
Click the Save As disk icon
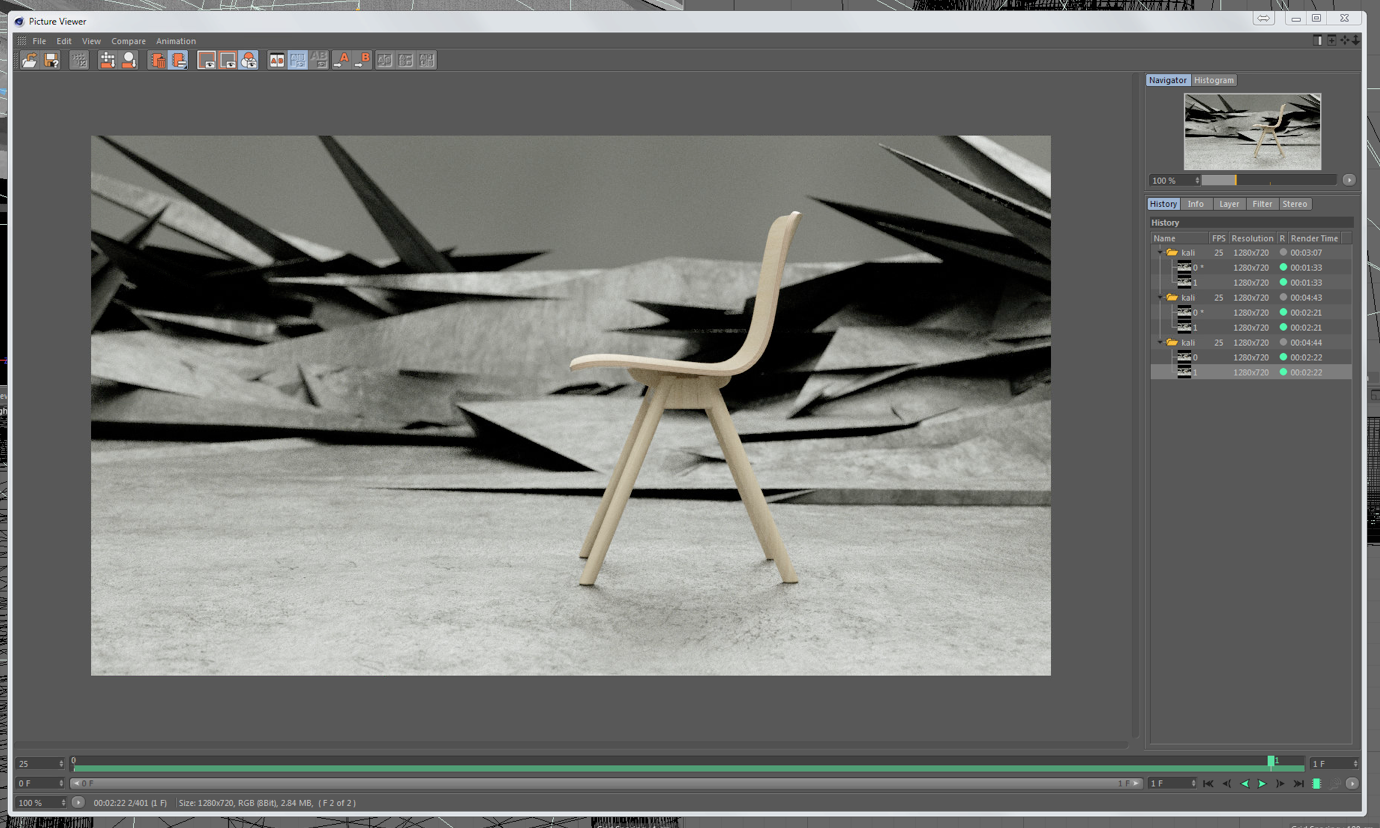tap(51, 61)
